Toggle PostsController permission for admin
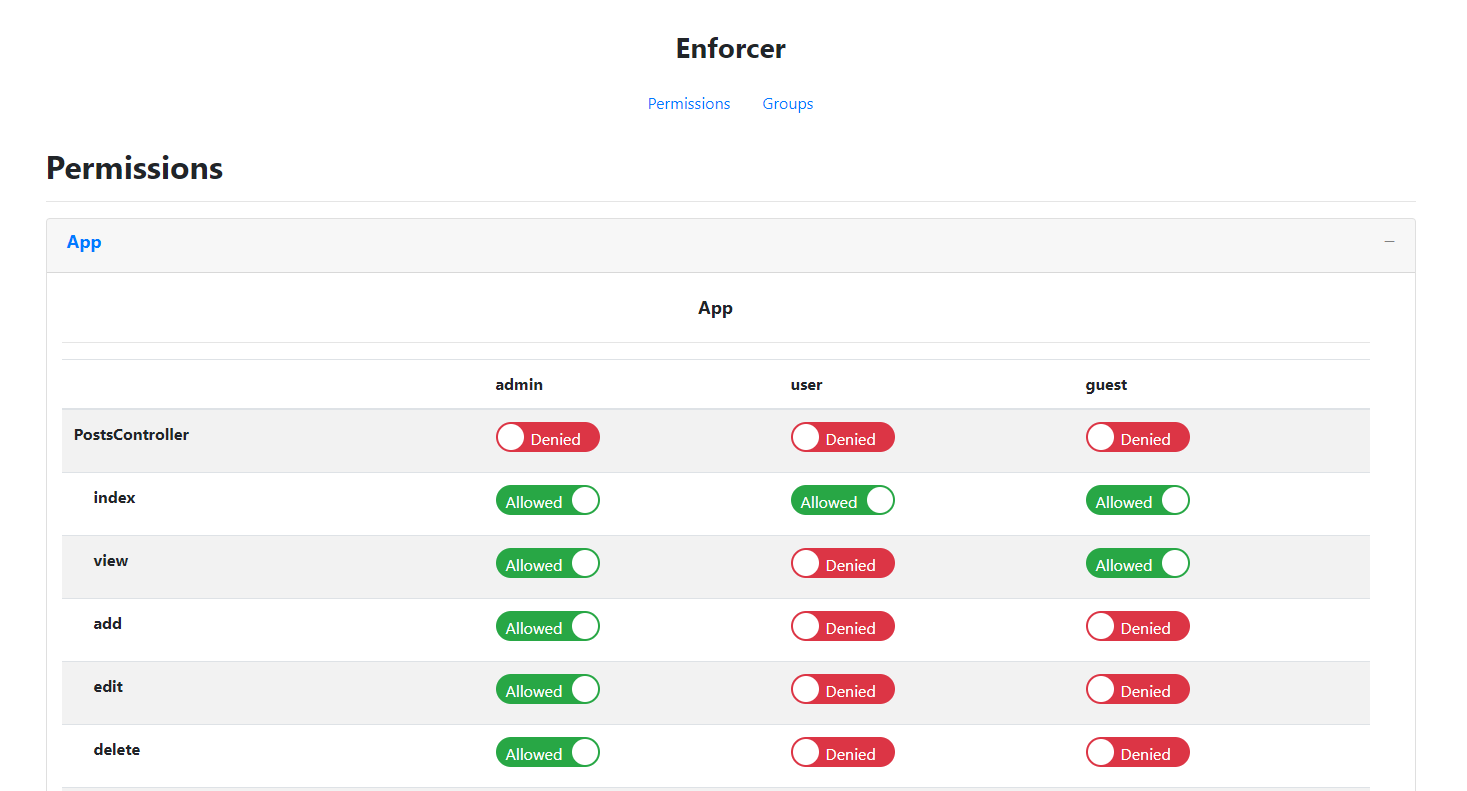1467x791 pixels. pos(547,438)
